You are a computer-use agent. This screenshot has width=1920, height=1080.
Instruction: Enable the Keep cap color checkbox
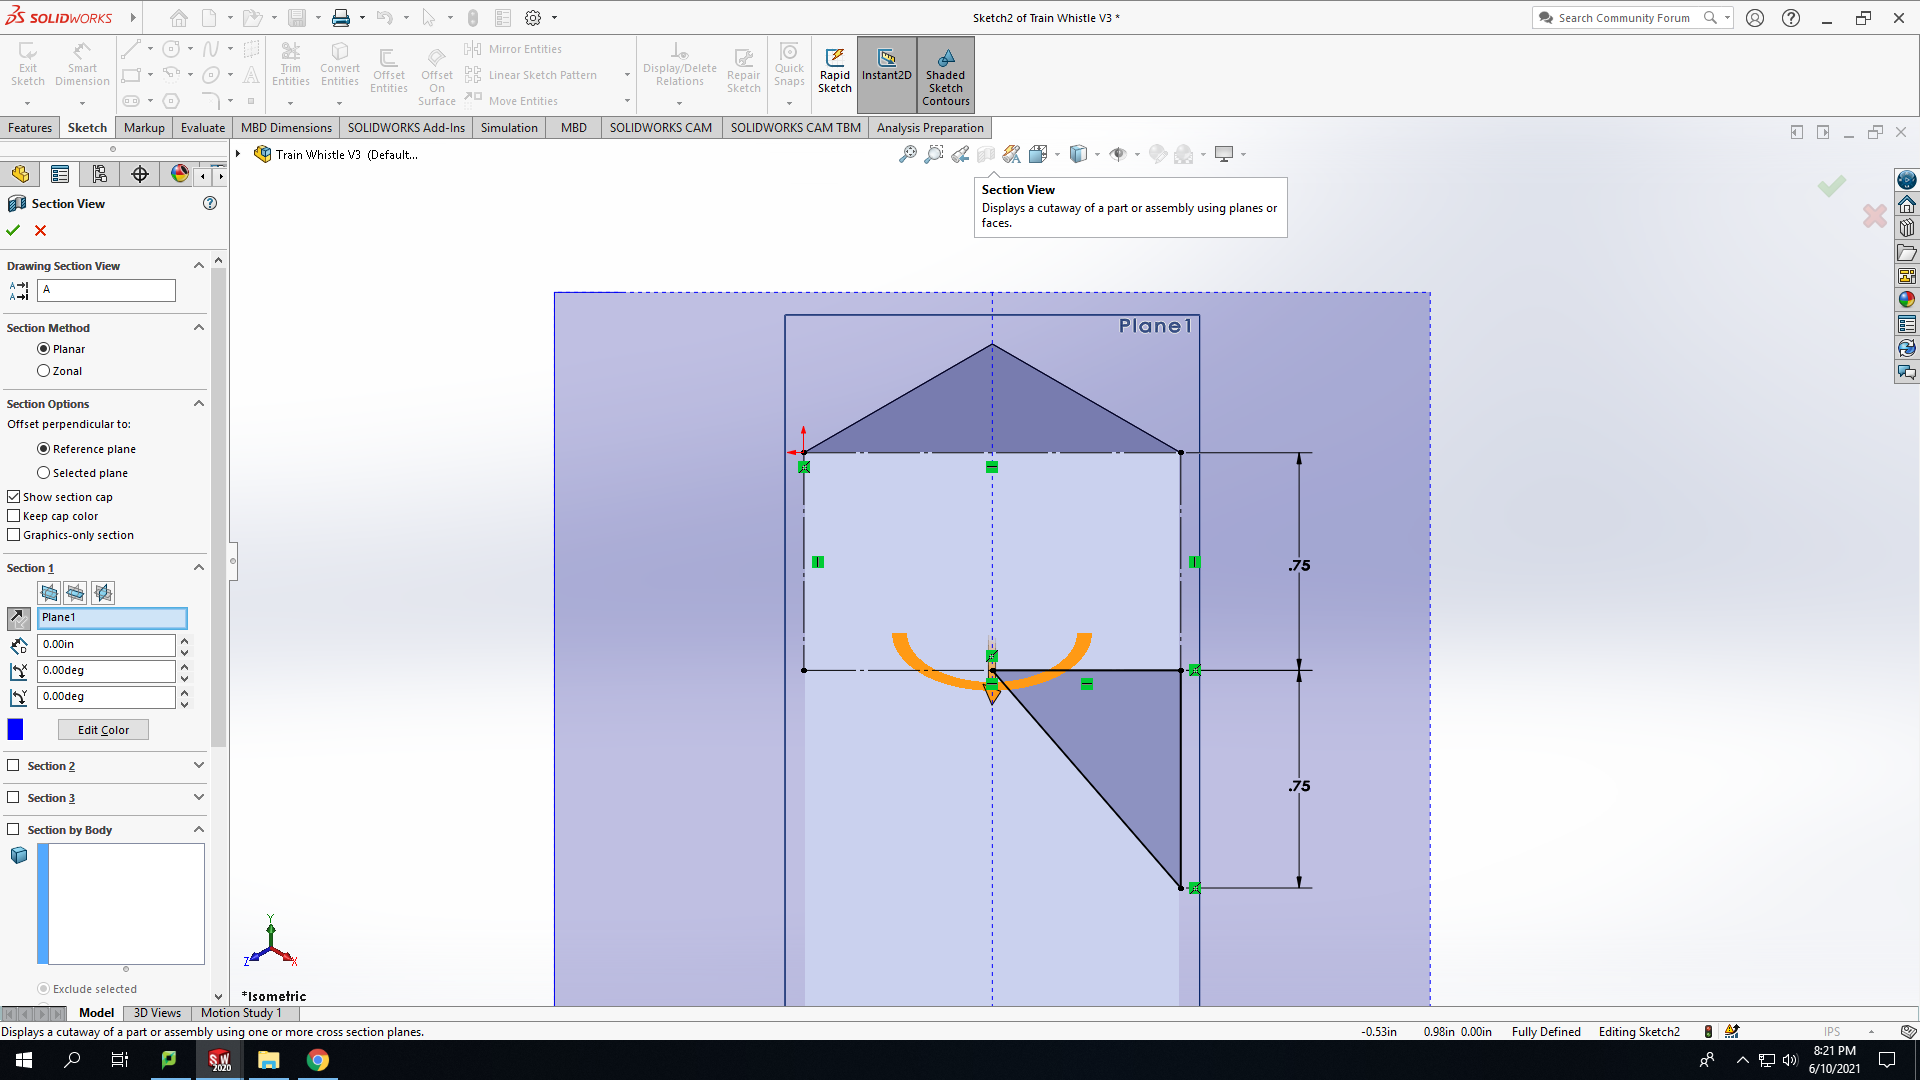(14, 516)
